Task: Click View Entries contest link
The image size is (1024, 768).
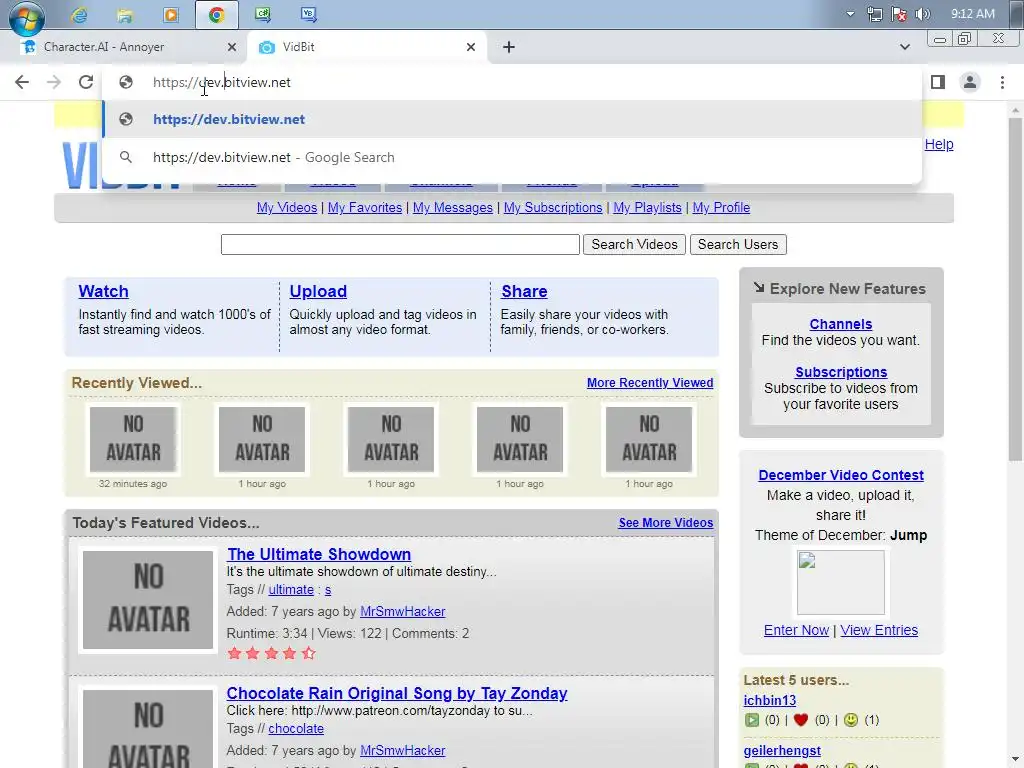Action: pos(879,630)
